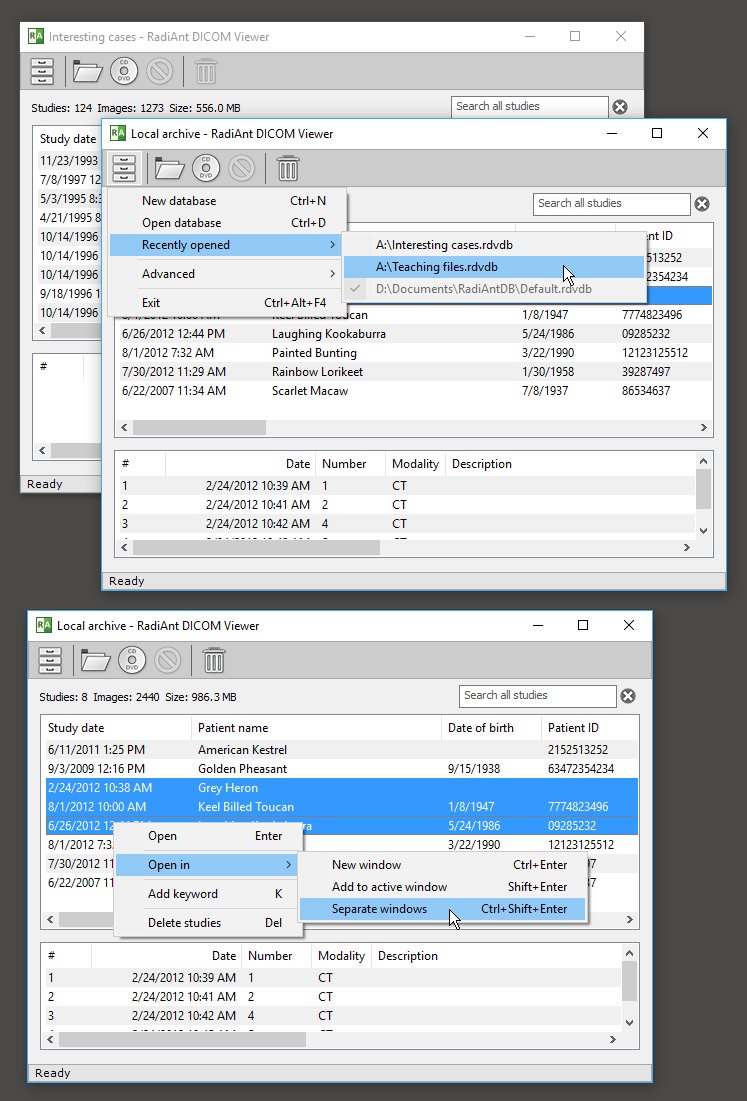
Task: Click database menu icon in bottom Local archive window
Action: click(x=50, y=660)
